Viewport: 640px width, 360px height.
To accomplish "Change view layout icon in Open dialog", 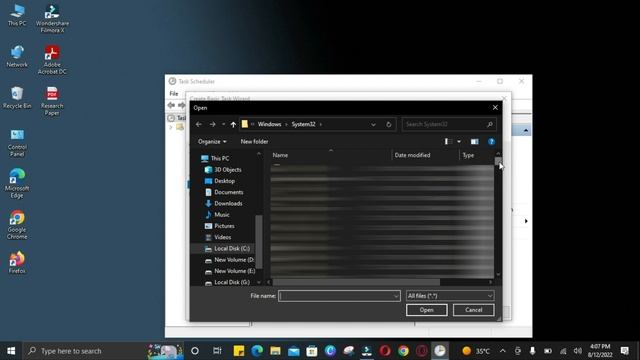I will [449, 142].
